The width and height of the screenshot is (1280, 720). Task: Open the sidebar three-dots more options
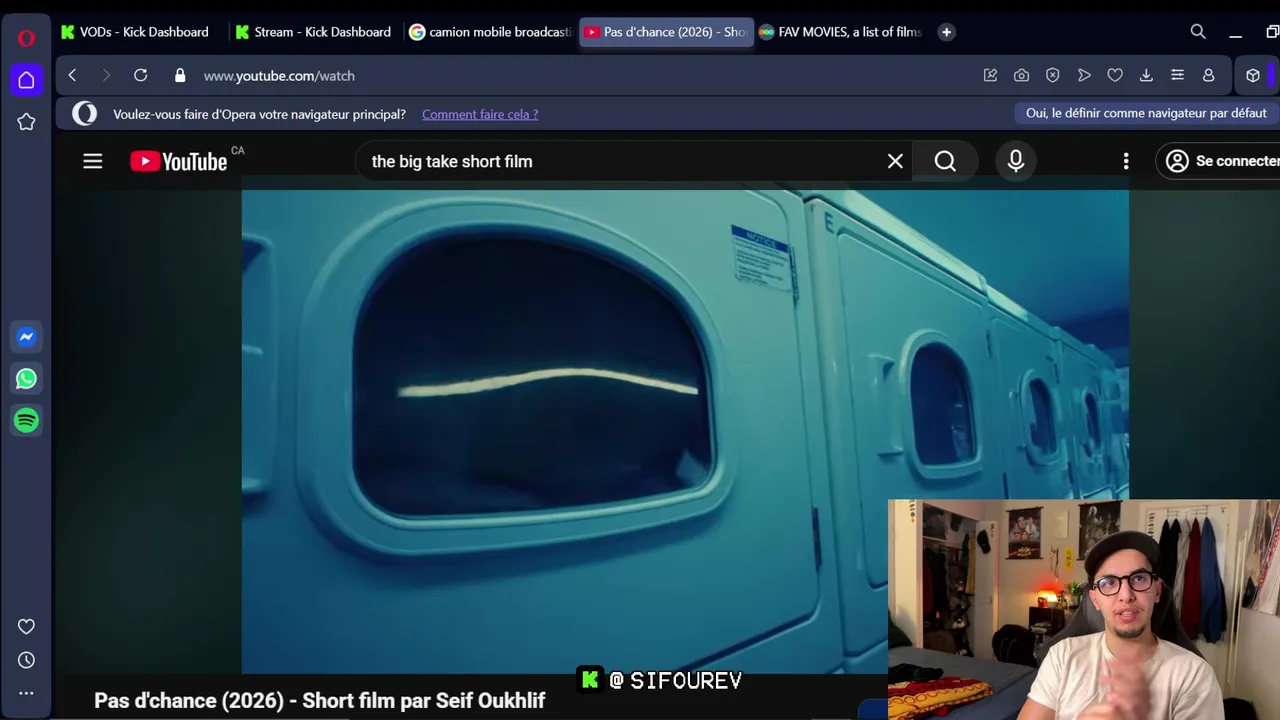[x=26, y=692]
